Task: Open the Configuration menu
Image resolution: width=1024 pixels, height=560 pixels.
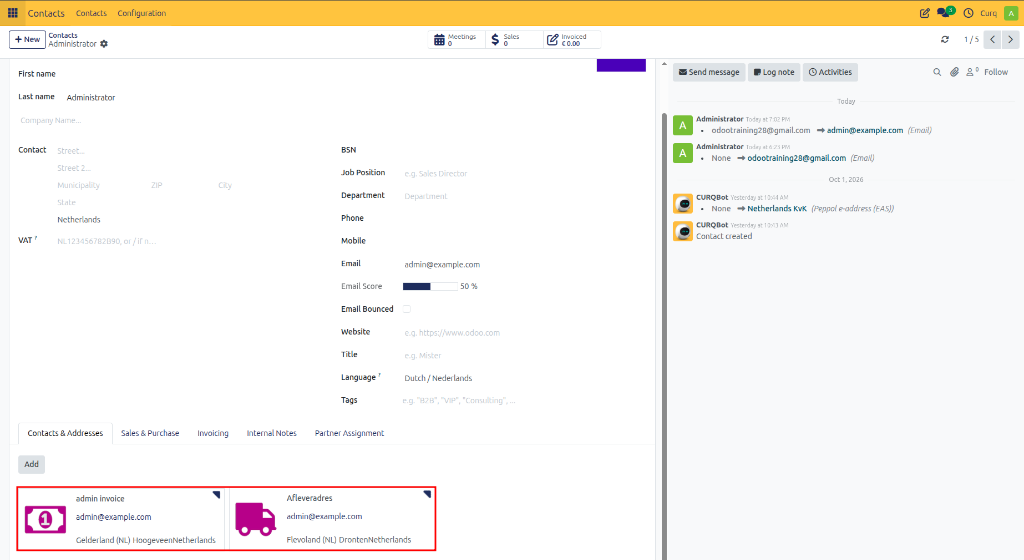Action: [142, 13]
